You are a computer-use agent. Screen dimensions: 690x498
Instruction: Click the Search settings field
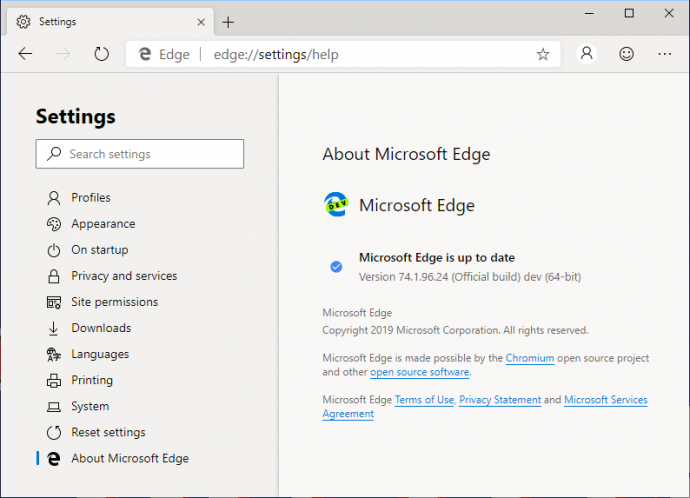pyautogui.click(x=140, y=154)
